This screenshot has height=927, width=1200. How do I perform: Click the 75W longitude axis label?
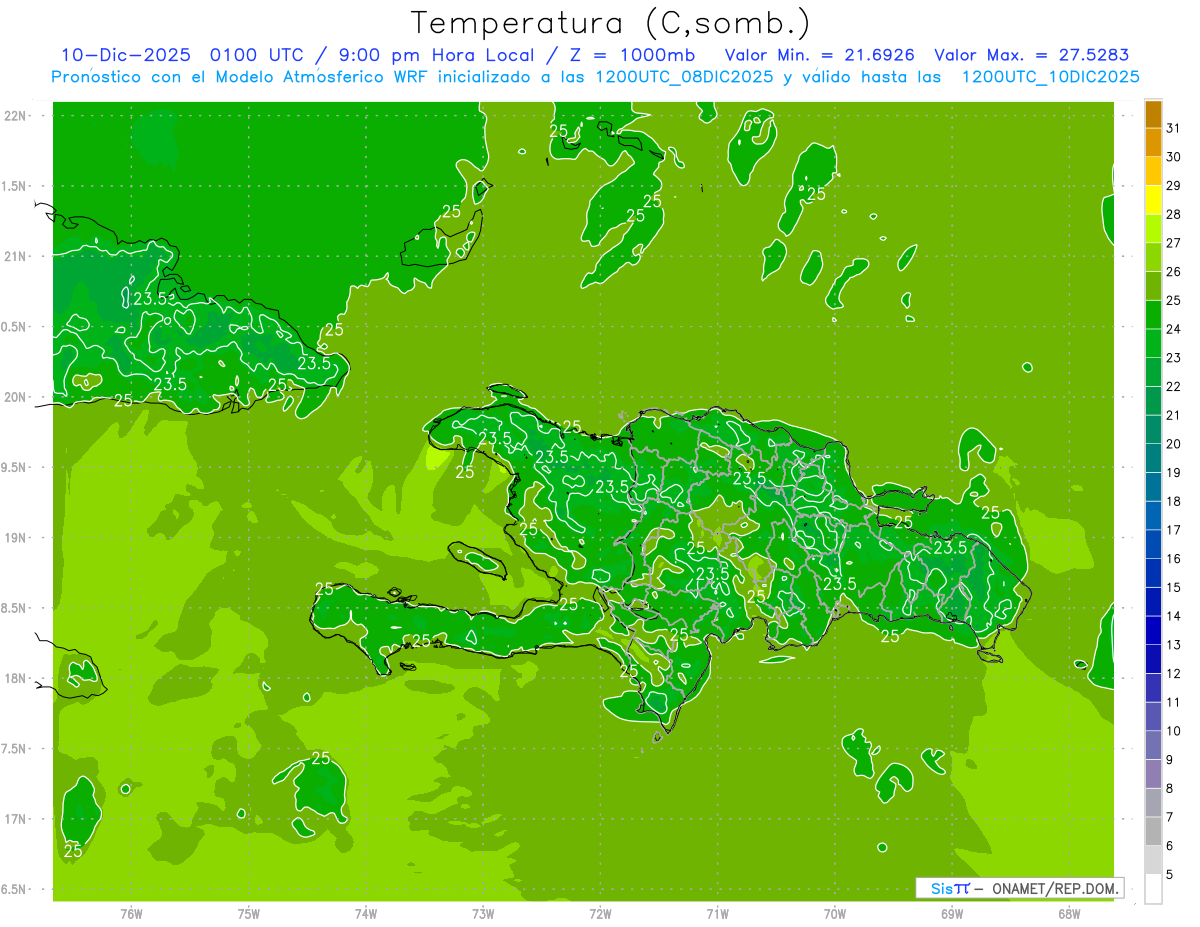click(x=249, y=914)
